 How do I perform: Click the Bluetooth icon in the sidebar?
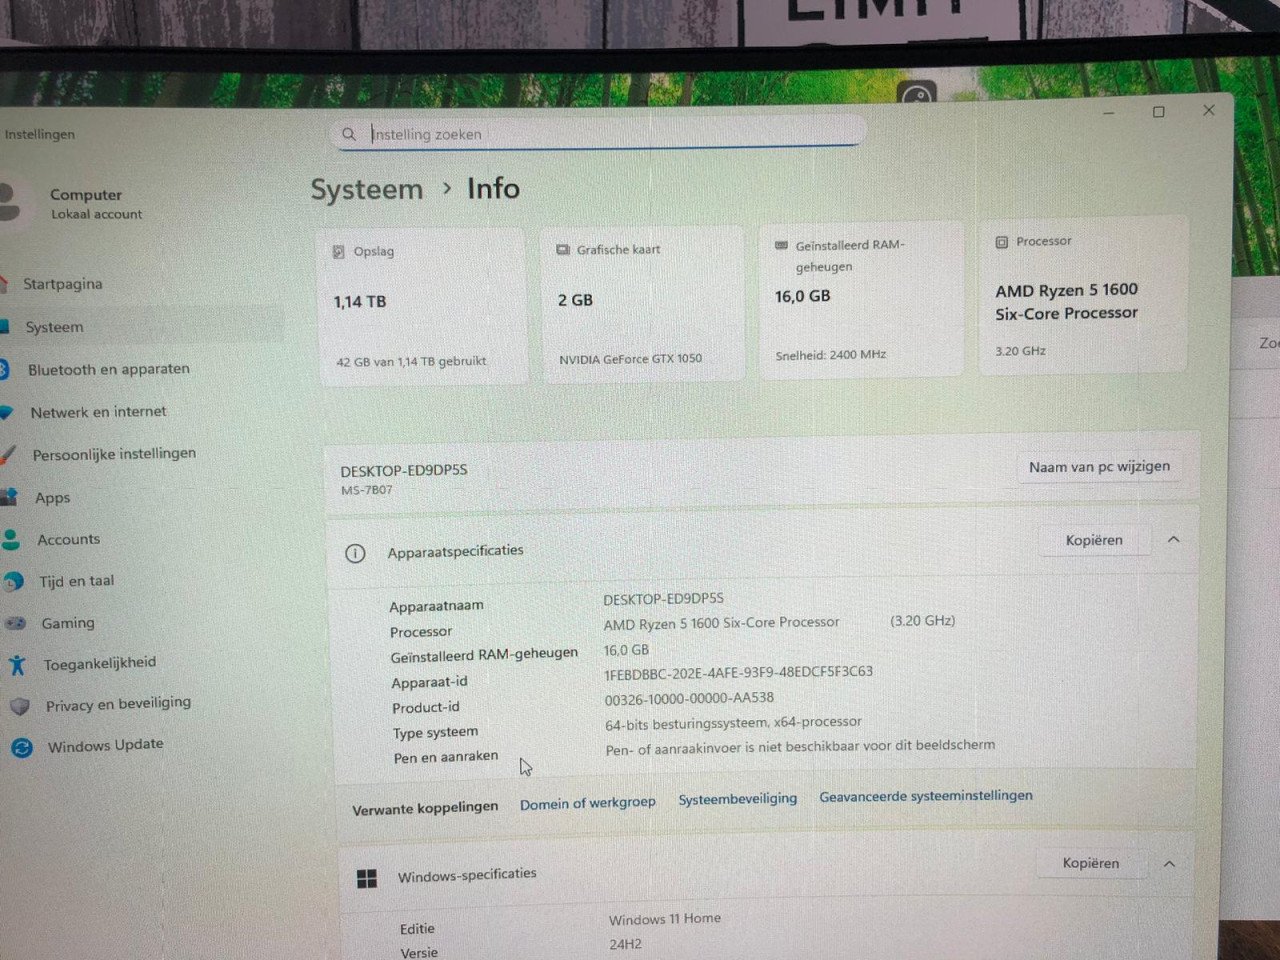[x=4, y=369]
